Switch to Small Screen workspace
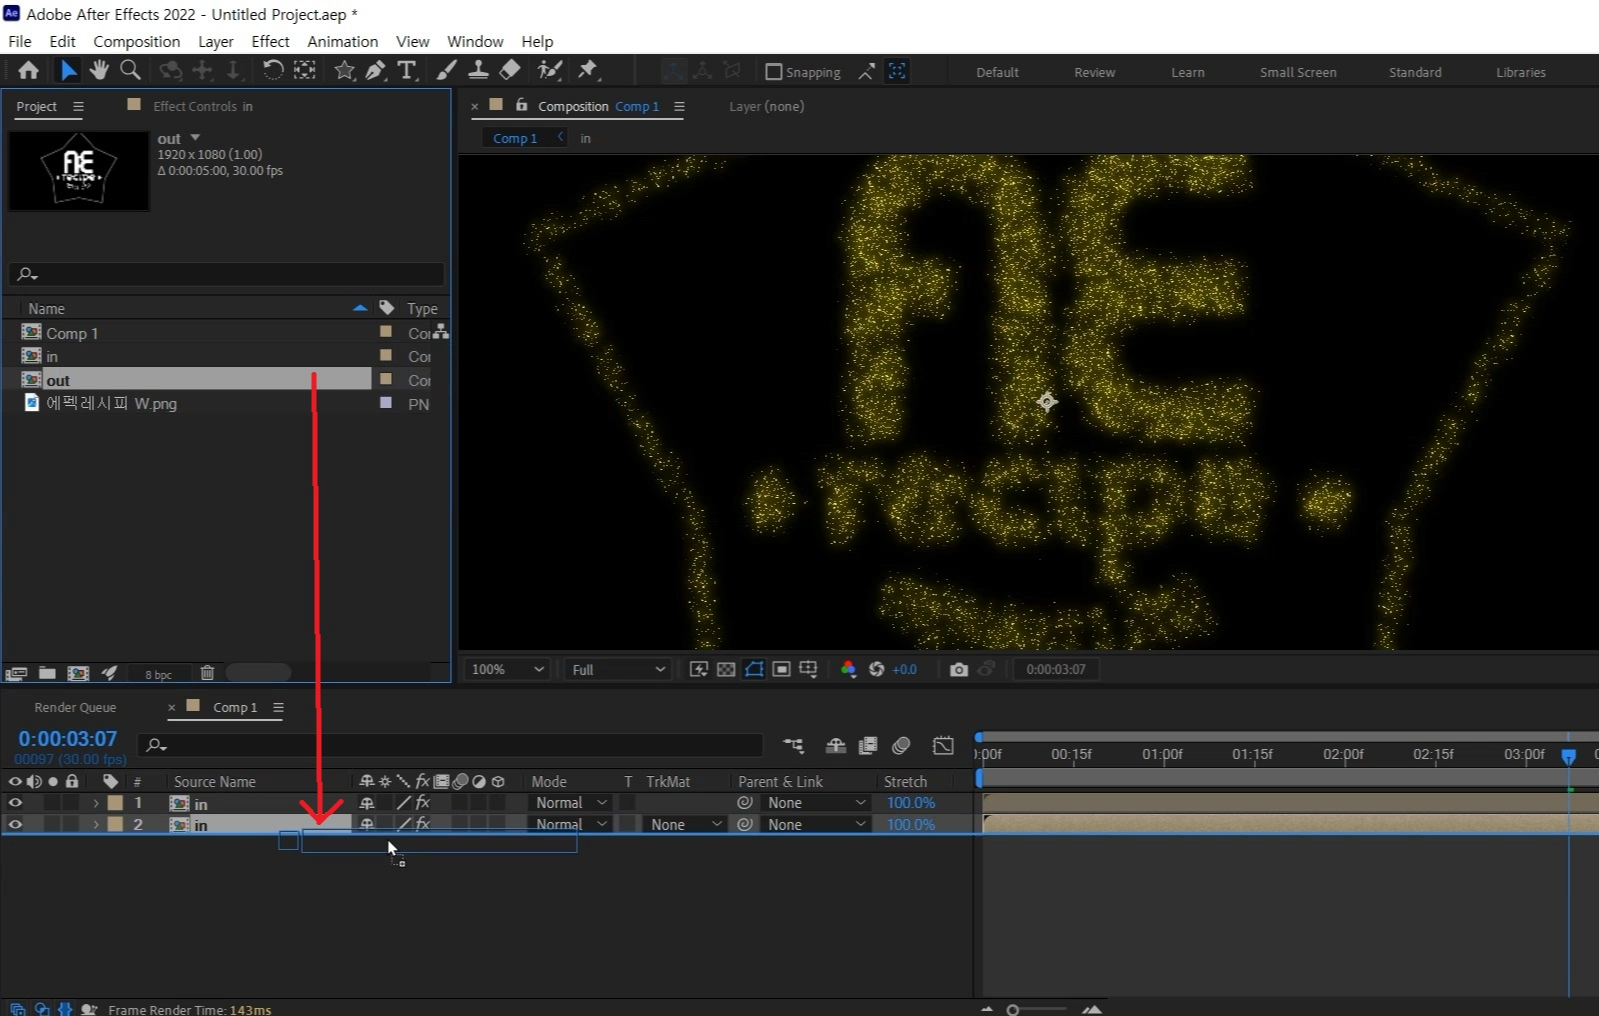 [x=1298, y=72]
